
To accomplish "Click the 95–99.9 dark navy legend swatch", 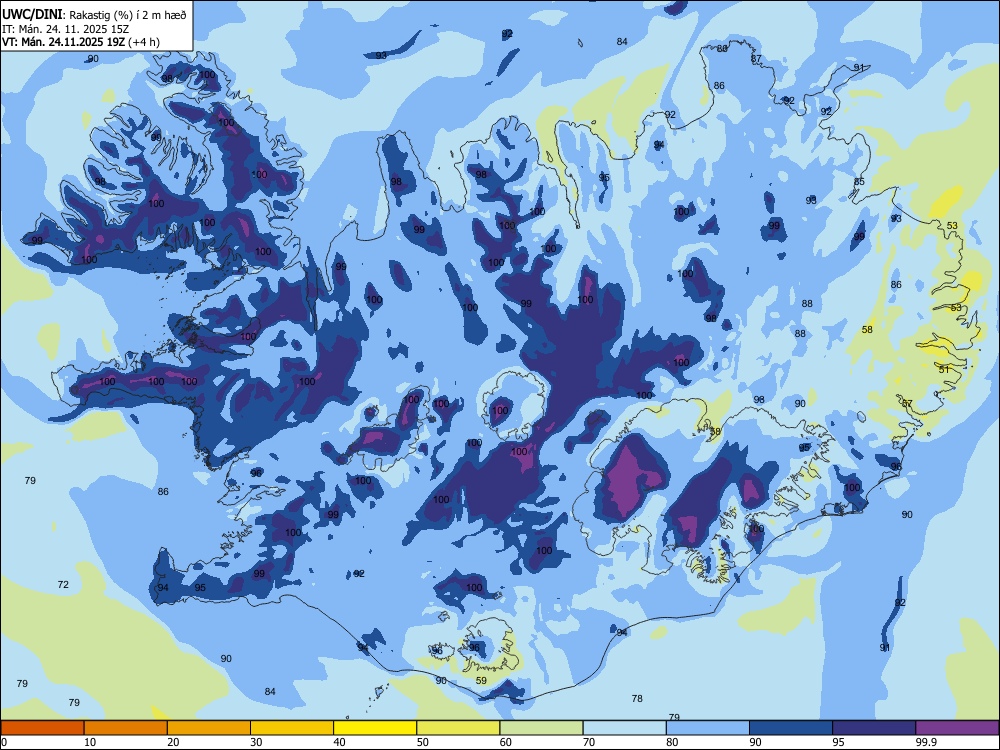I will (x=874, y=728).
